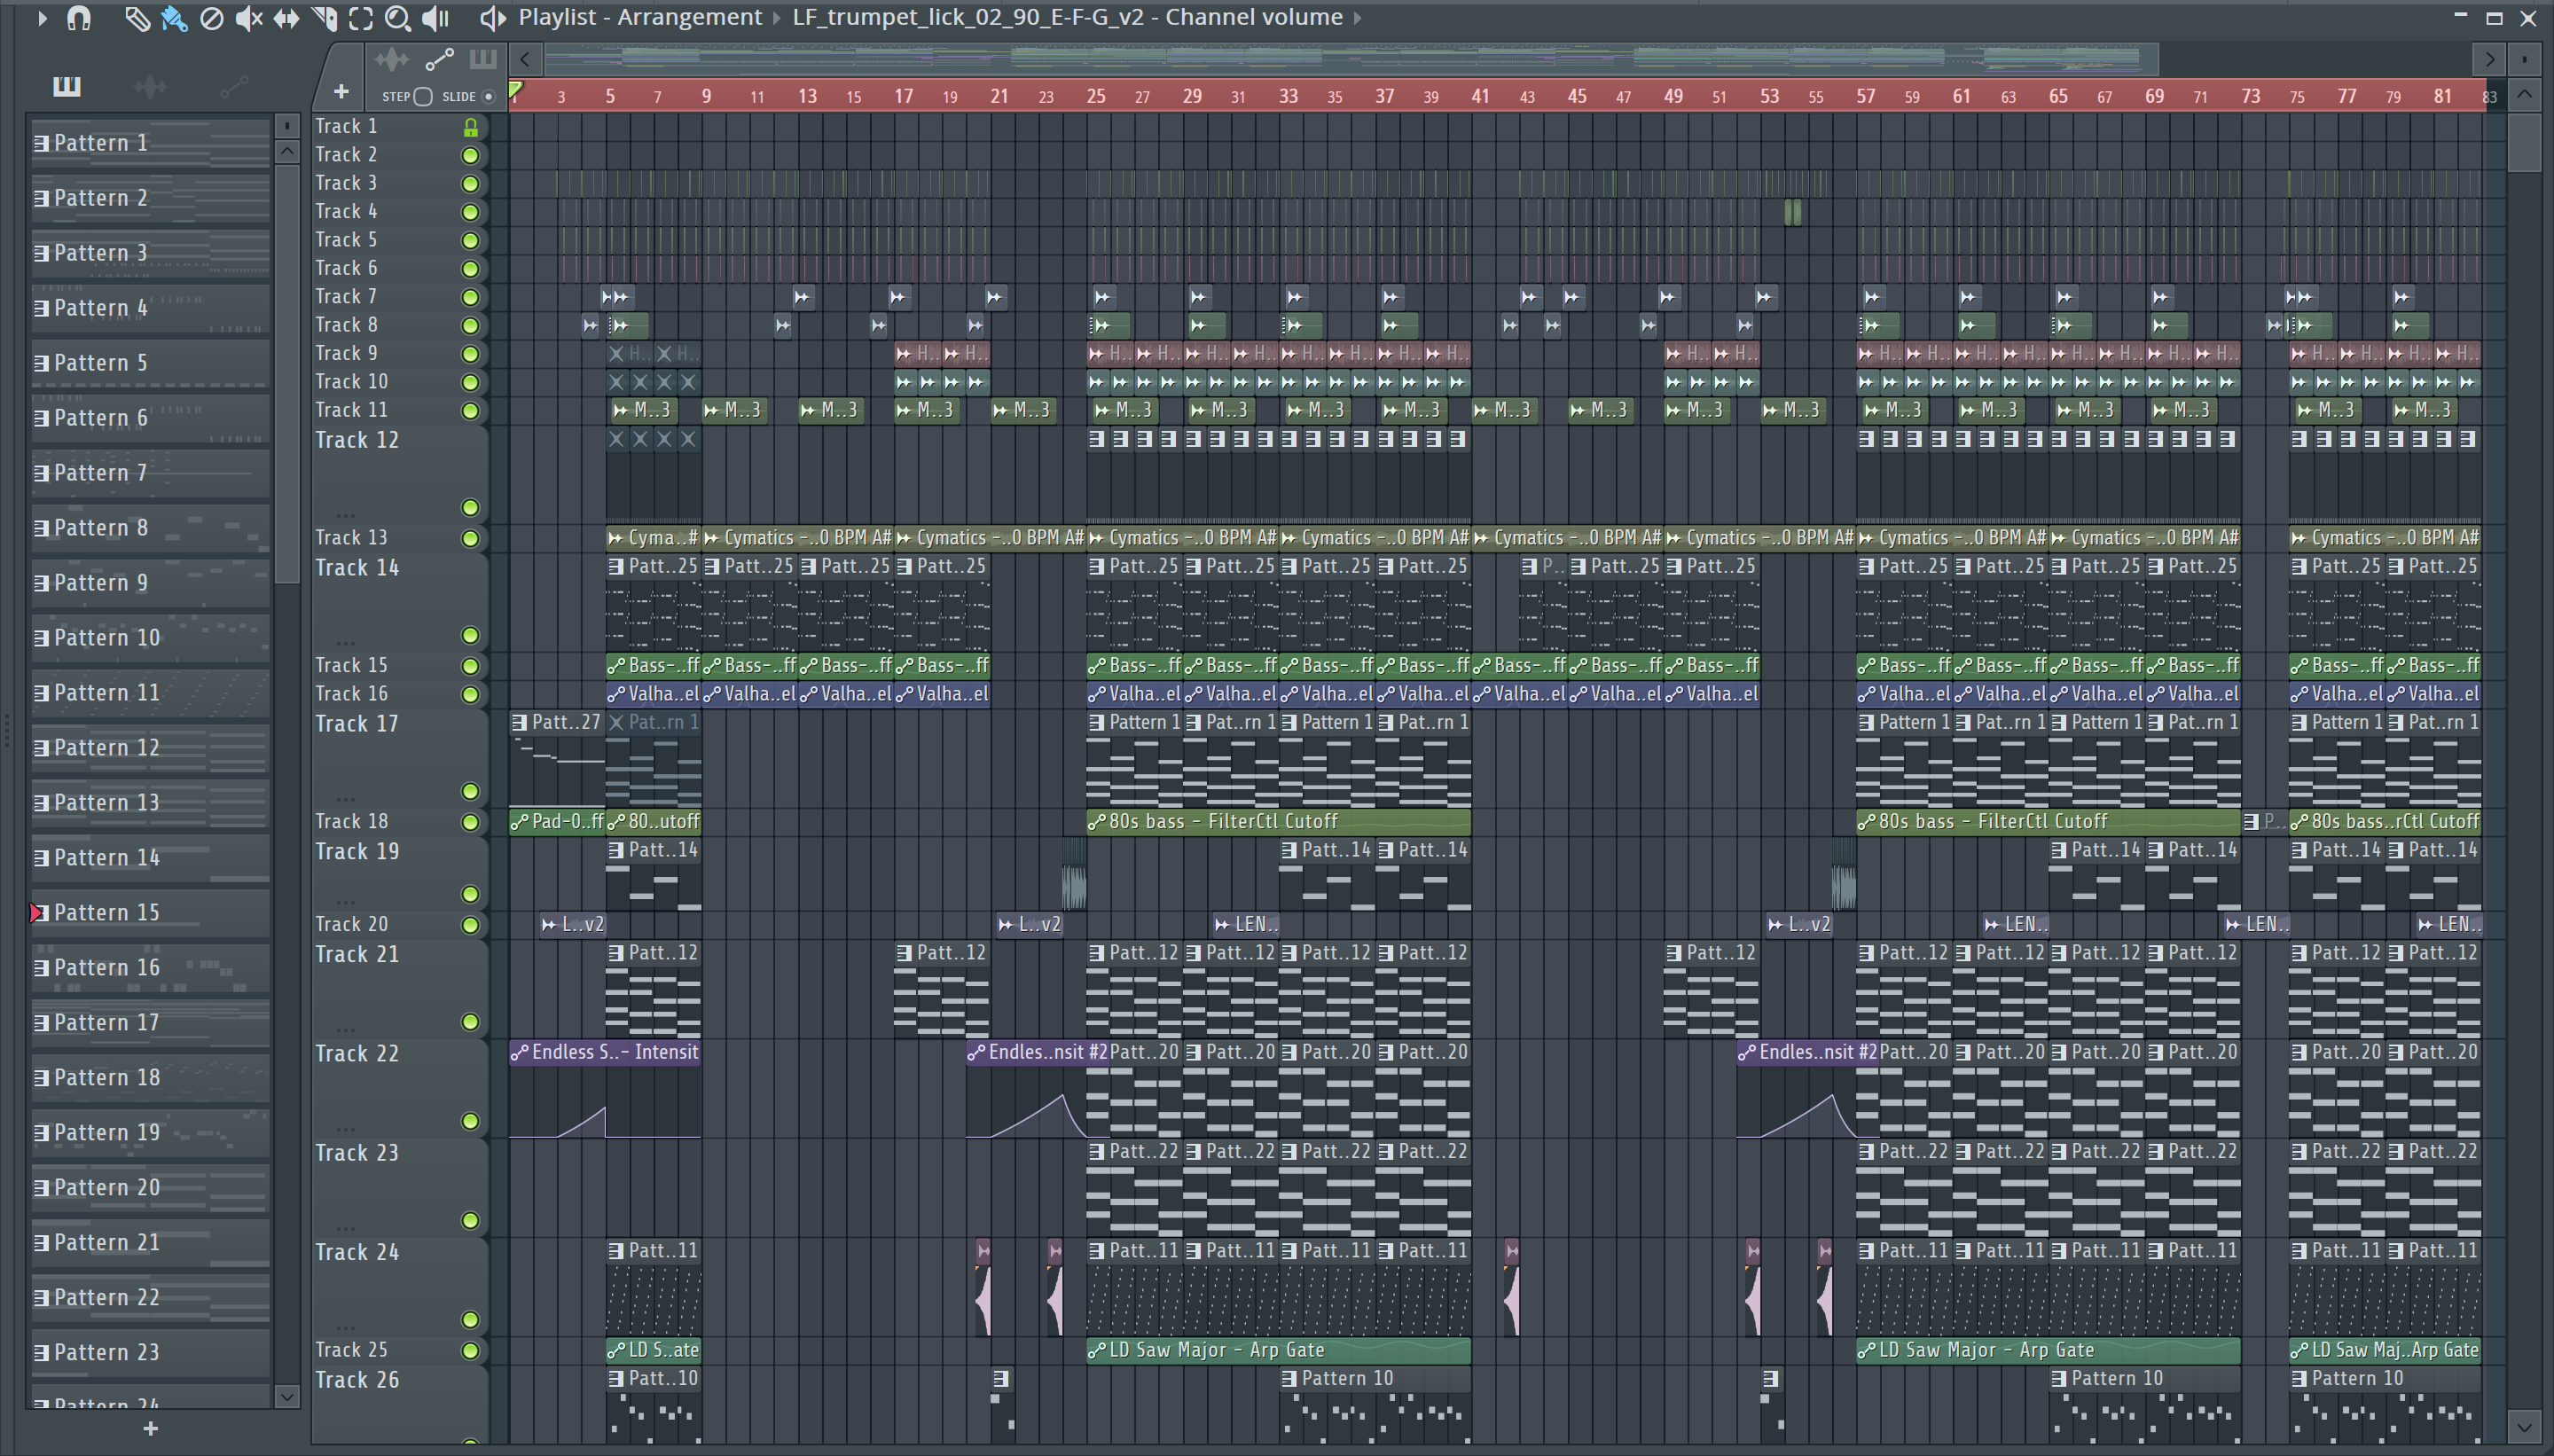Screen dimensions: 2554x1456
Task: Focus pattern clips piano icon above SLIDE
Action: tap(483, 60)
